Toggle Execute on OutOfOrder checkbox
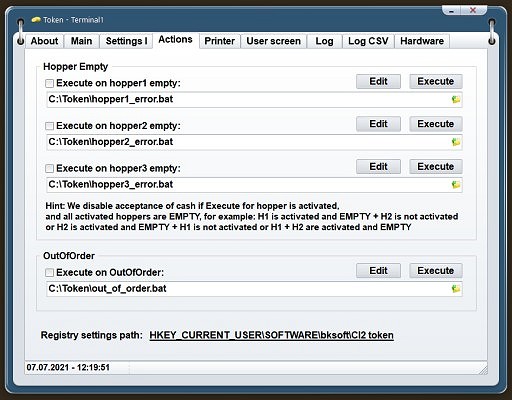The height and width of the screenshot is (400, 512). coord(49,272)
